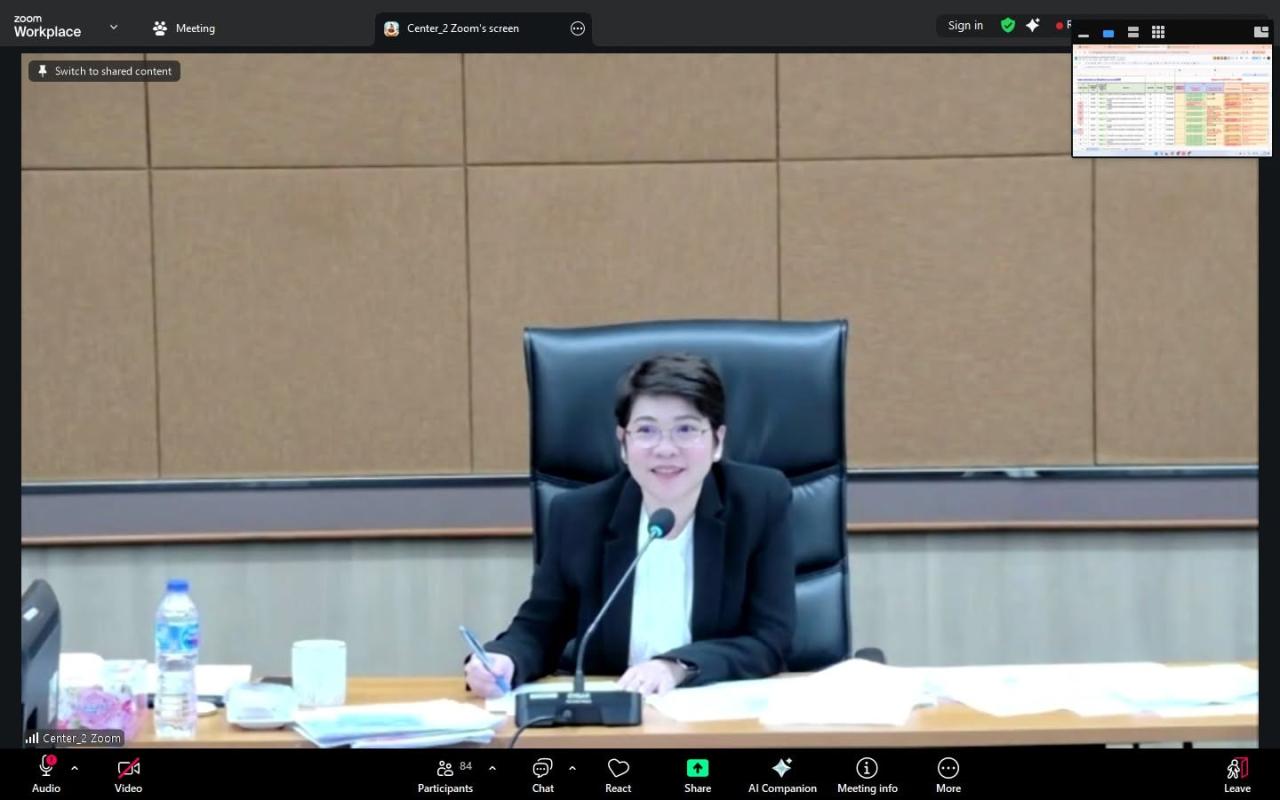Unmute with the Audio microphone button
The width and height of the screenshot is (1280, 800).
click(46, 775)
